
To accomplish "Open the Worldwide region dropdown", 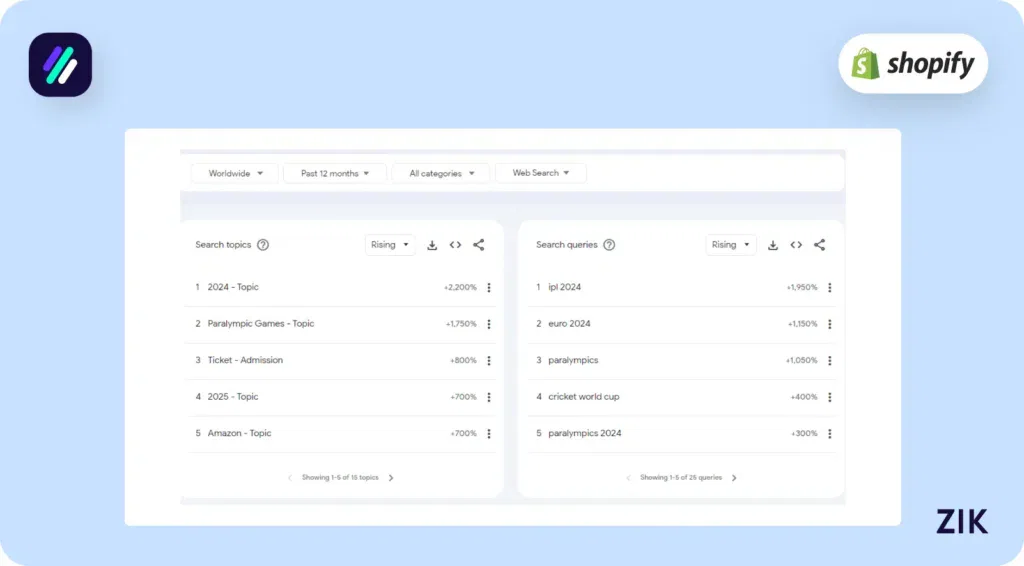I will click(235, 173).
